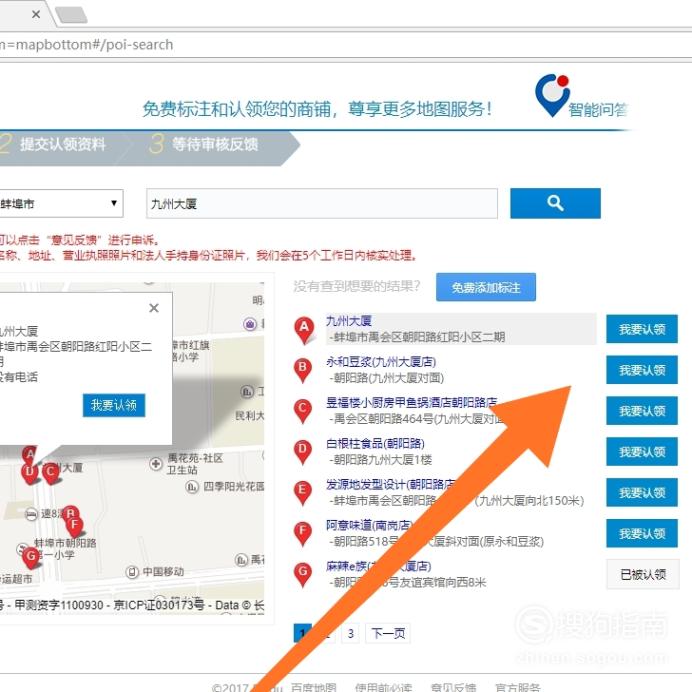Click map pin C on the map
This screenshot has height=692, width=692.
coord(51,474)
